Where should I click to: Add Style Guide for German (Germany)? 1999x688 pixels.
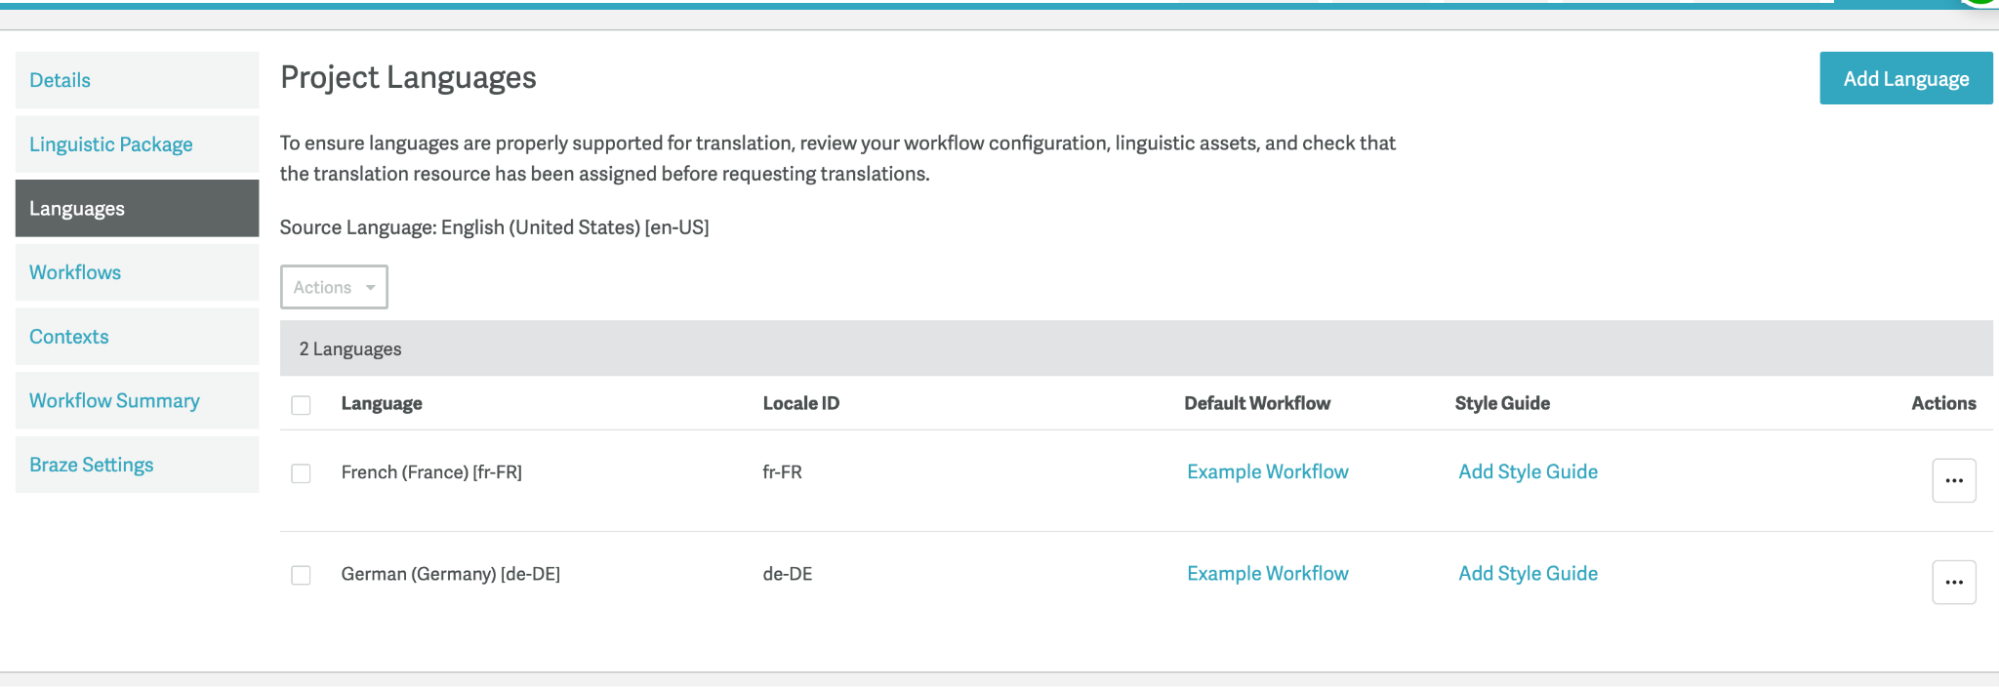click(x=1527, y=574)
